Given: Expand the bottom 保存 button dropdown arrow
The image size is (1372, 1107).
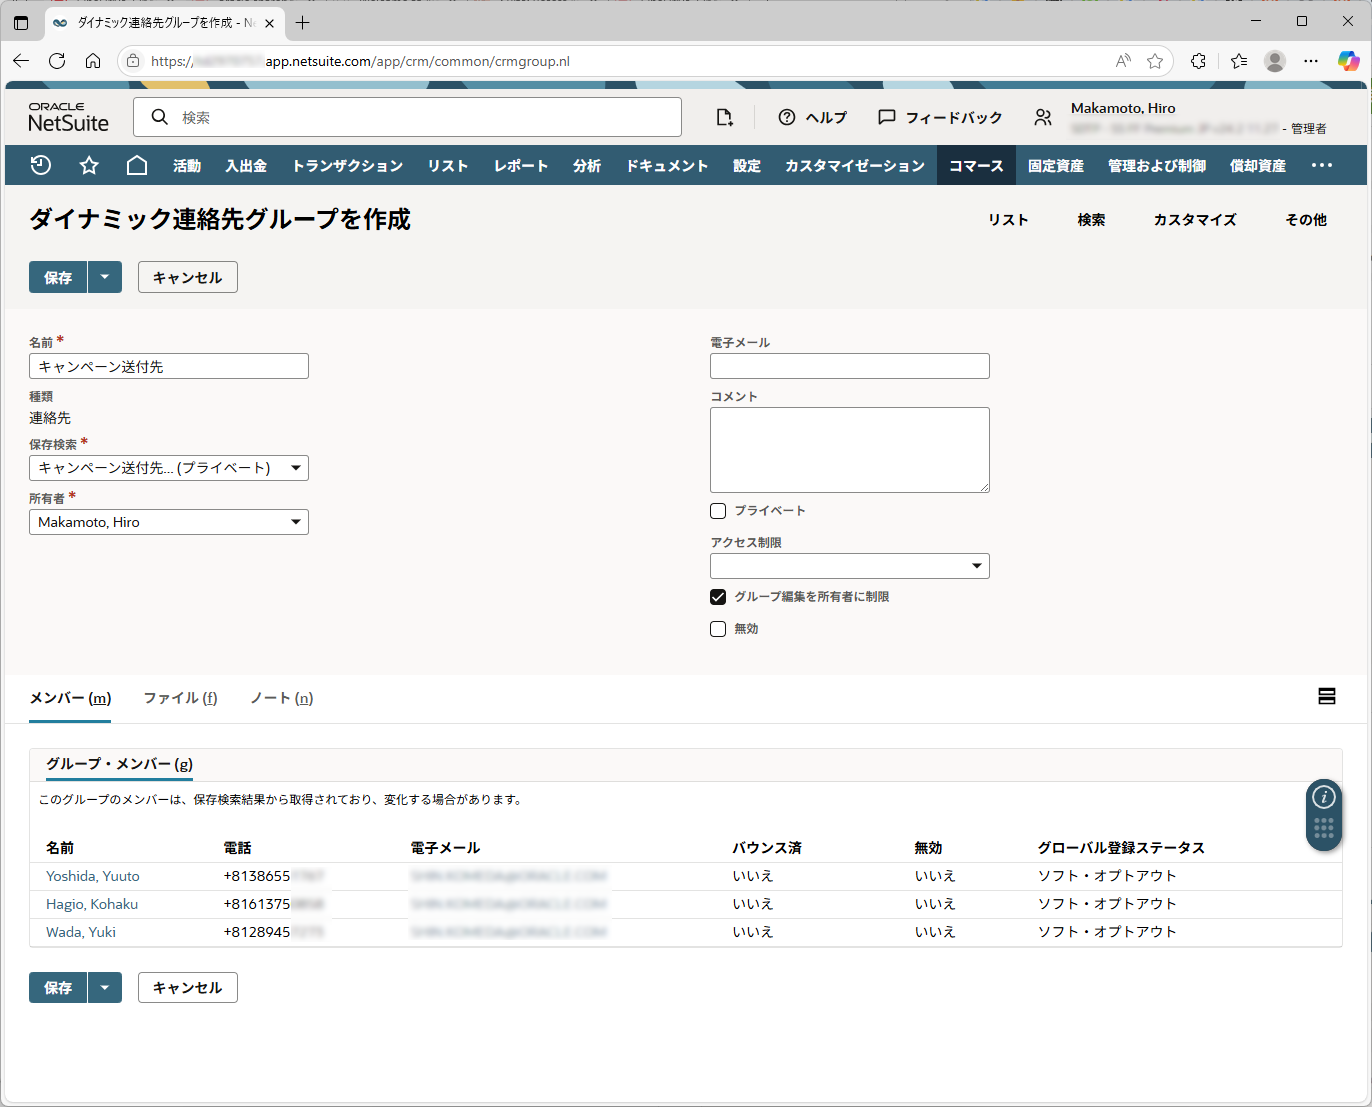Looking at the screenshot, I should [x=105, y=987].
